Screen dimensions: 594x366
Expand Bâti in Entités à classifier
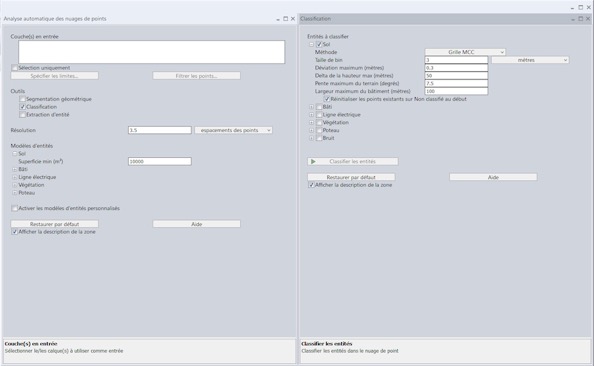pos(311,107)
